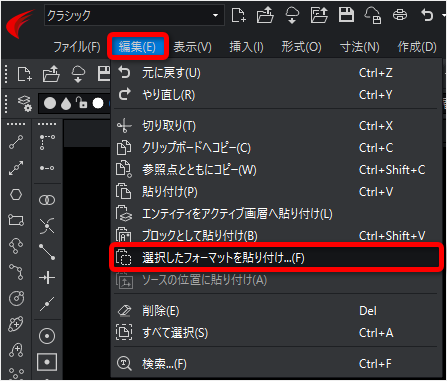447x381 pixels.
Task: Open the クラシック workspace dropdown
Action: 134,15
